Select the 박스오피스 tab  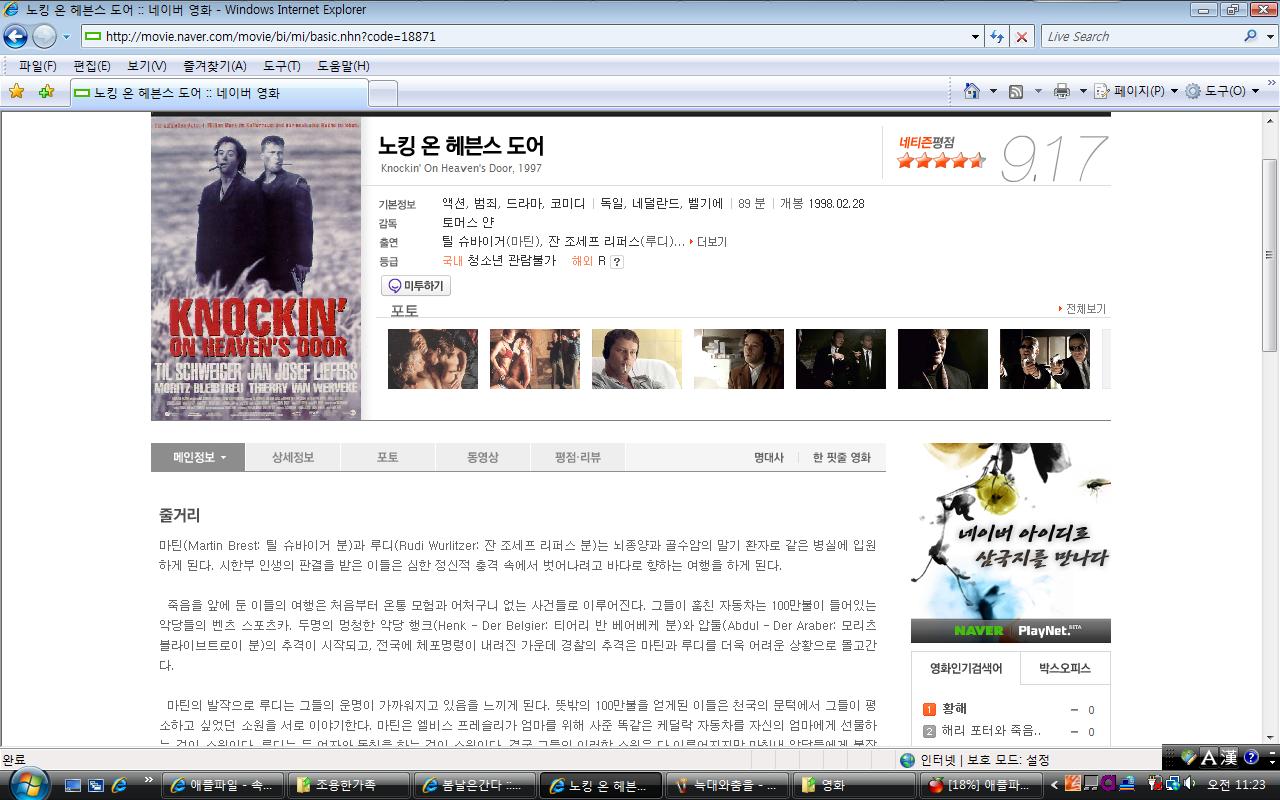click(x=1064, y=668)
